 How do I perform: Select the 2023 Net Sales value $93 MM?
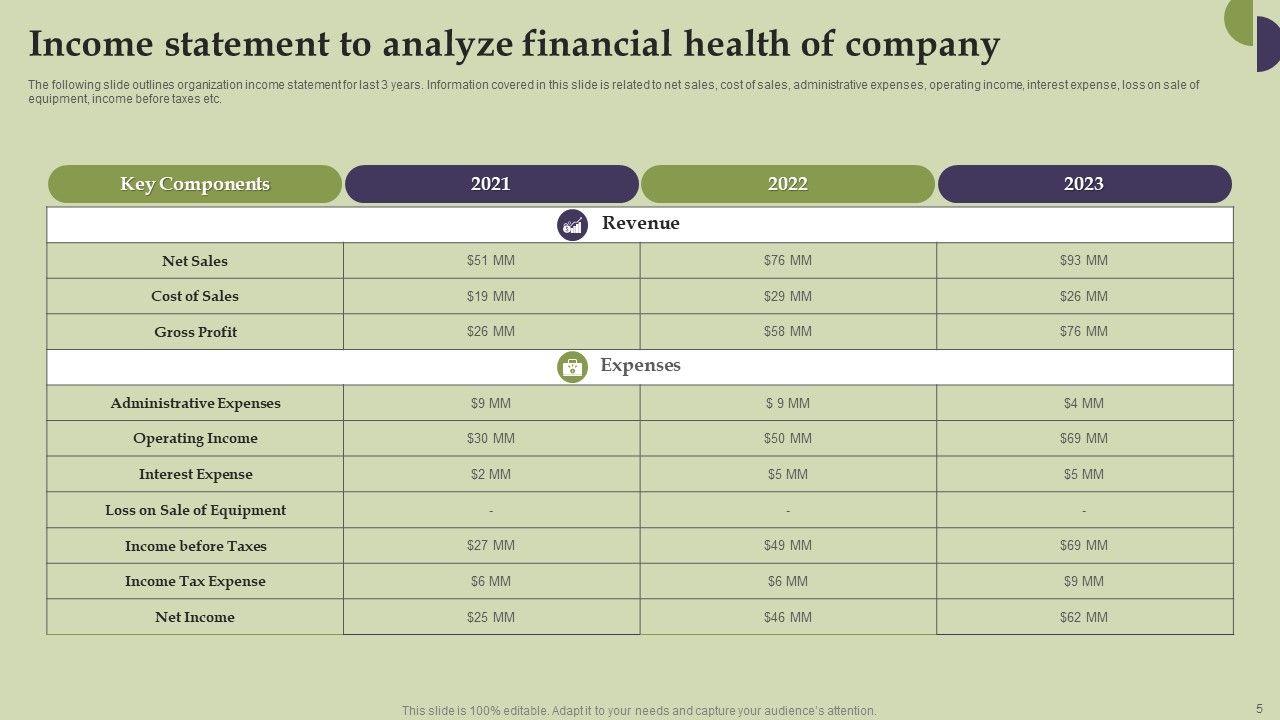coord(1084,261)
